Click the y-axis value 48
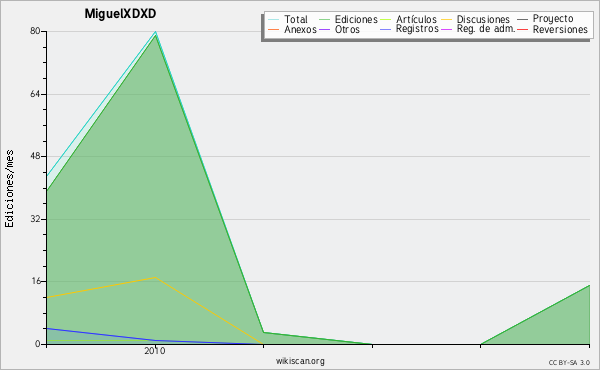Screen dimensions: 600x370 pyautogui.click(x=35, y=156)
